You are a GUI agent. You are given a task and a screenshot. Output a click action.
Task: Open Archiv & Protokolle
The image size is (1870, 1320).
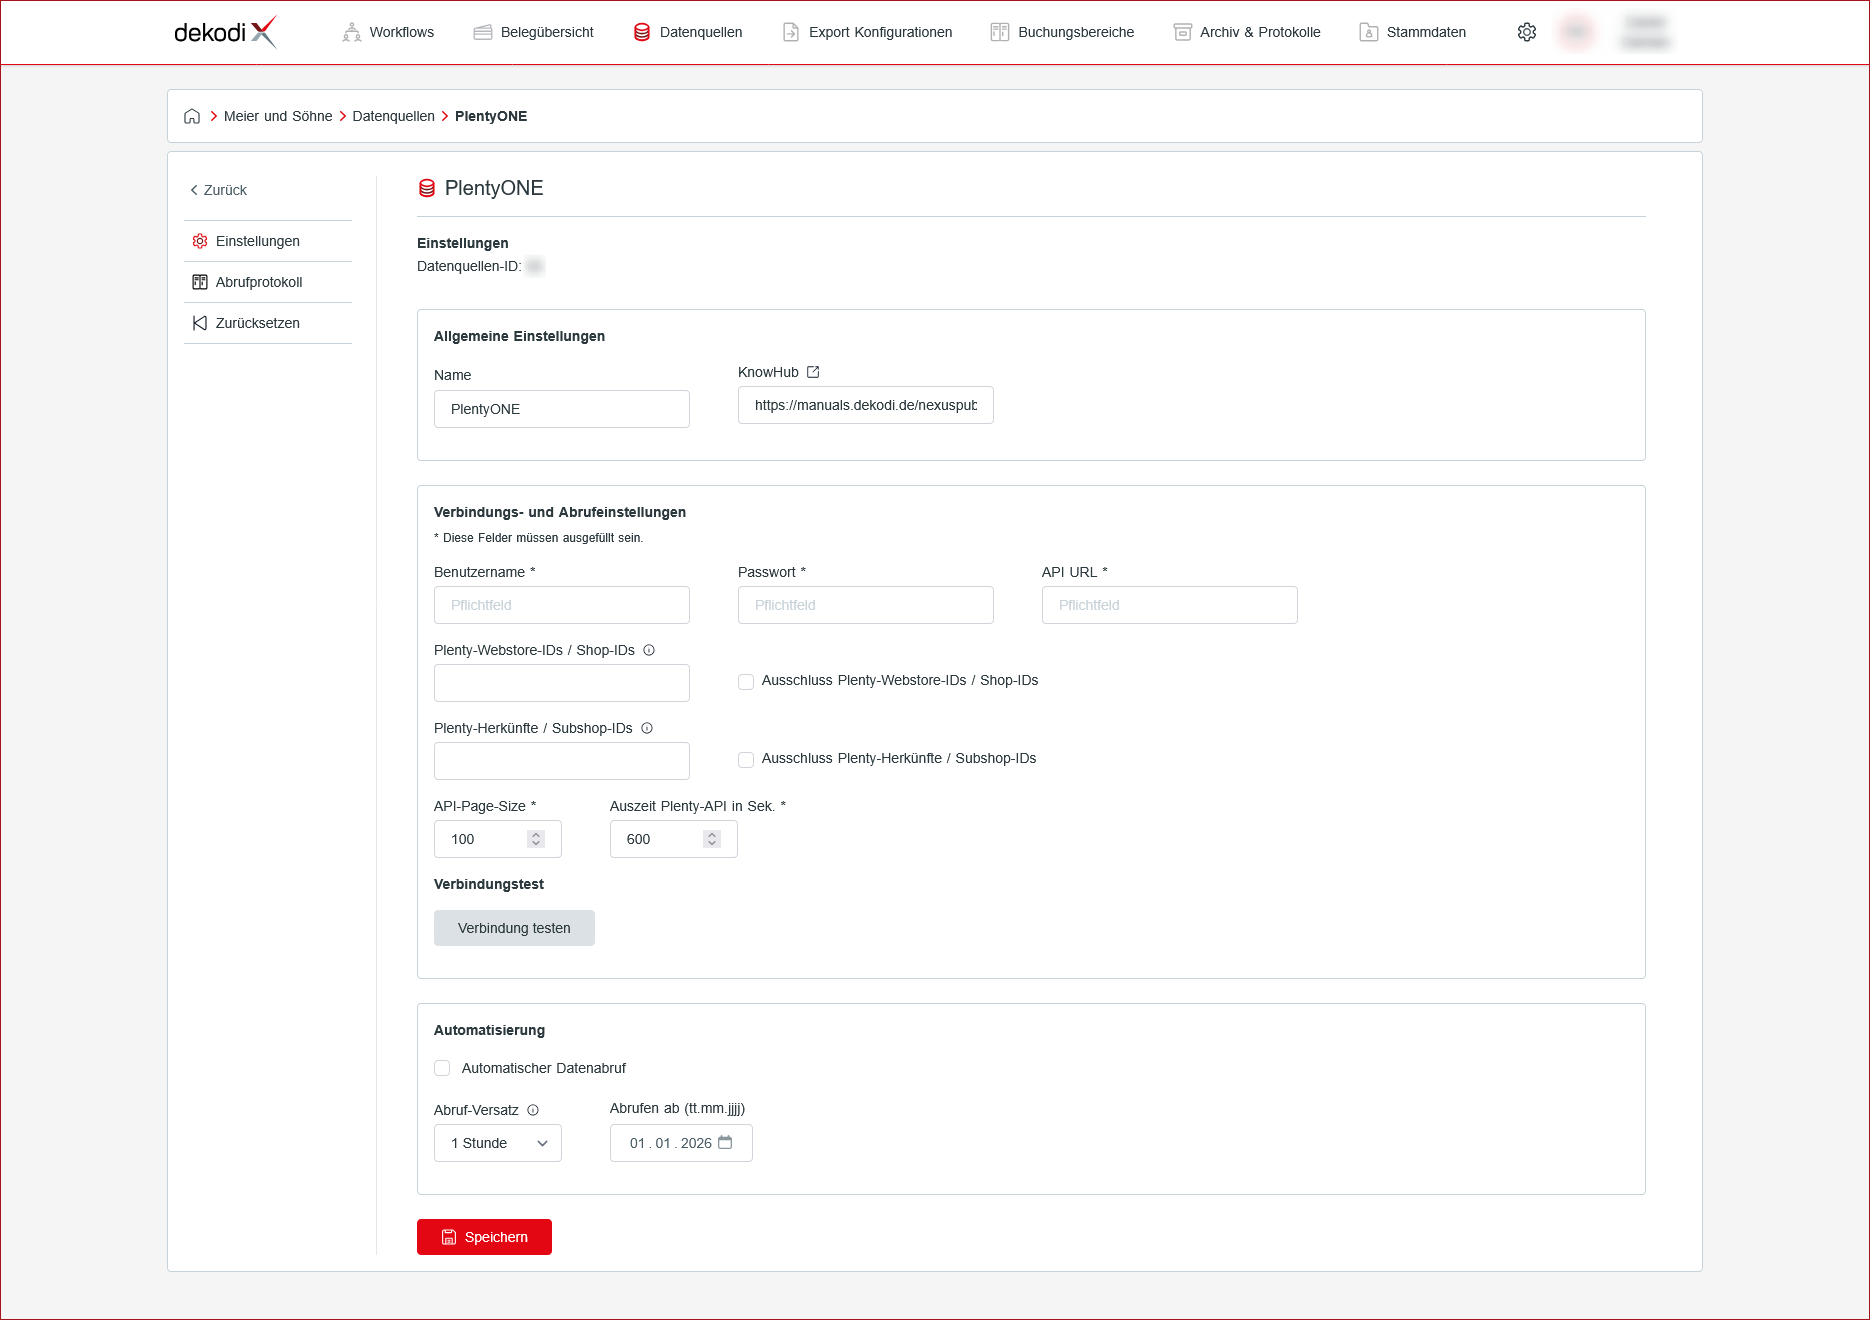click(1260, 32)
